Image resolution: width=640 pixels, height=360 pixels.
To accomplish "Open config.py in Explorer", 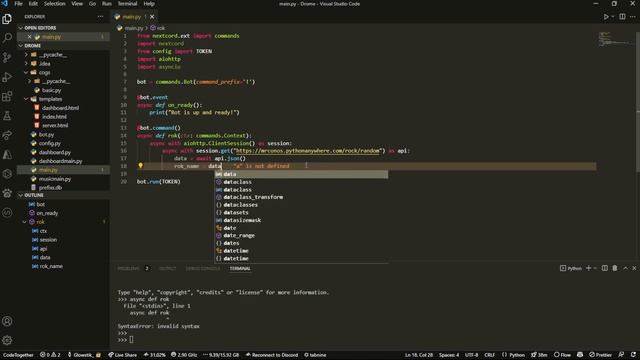I will point(49,143).
